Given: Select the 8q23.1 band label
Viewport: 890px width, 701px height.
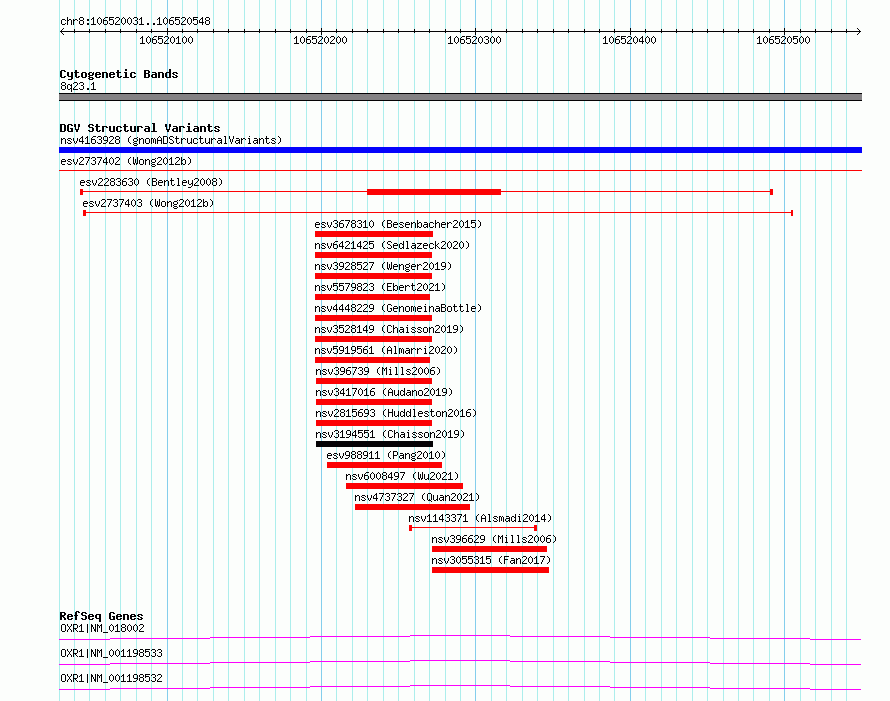Looking at the screenshot, I should point(78,86).
